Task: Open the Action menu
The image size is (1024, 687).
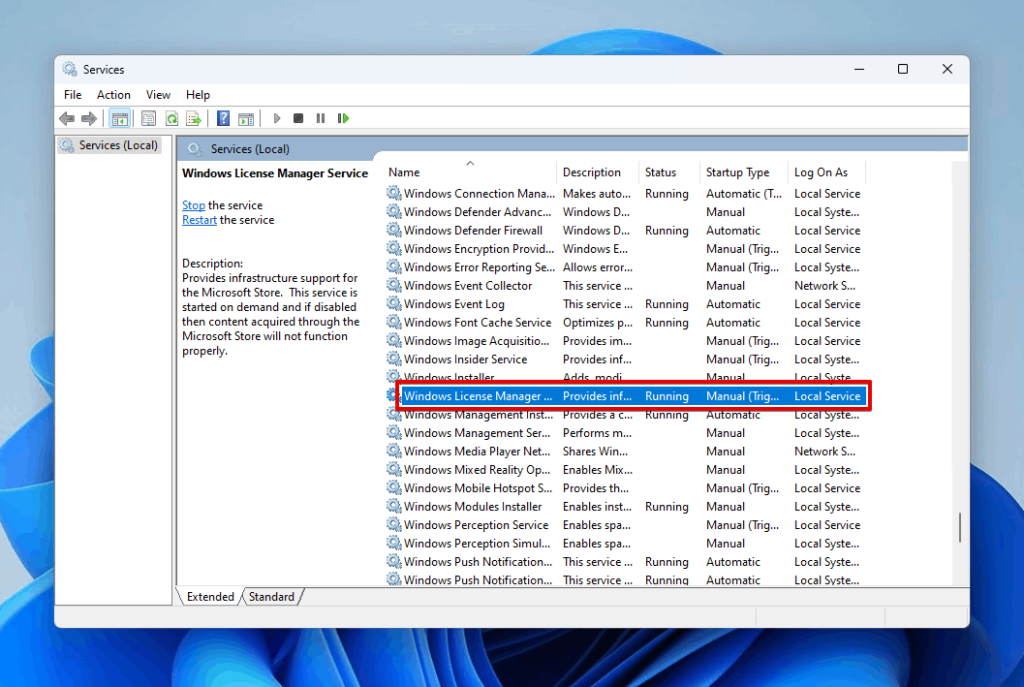Action: click(x=113, y=94)
